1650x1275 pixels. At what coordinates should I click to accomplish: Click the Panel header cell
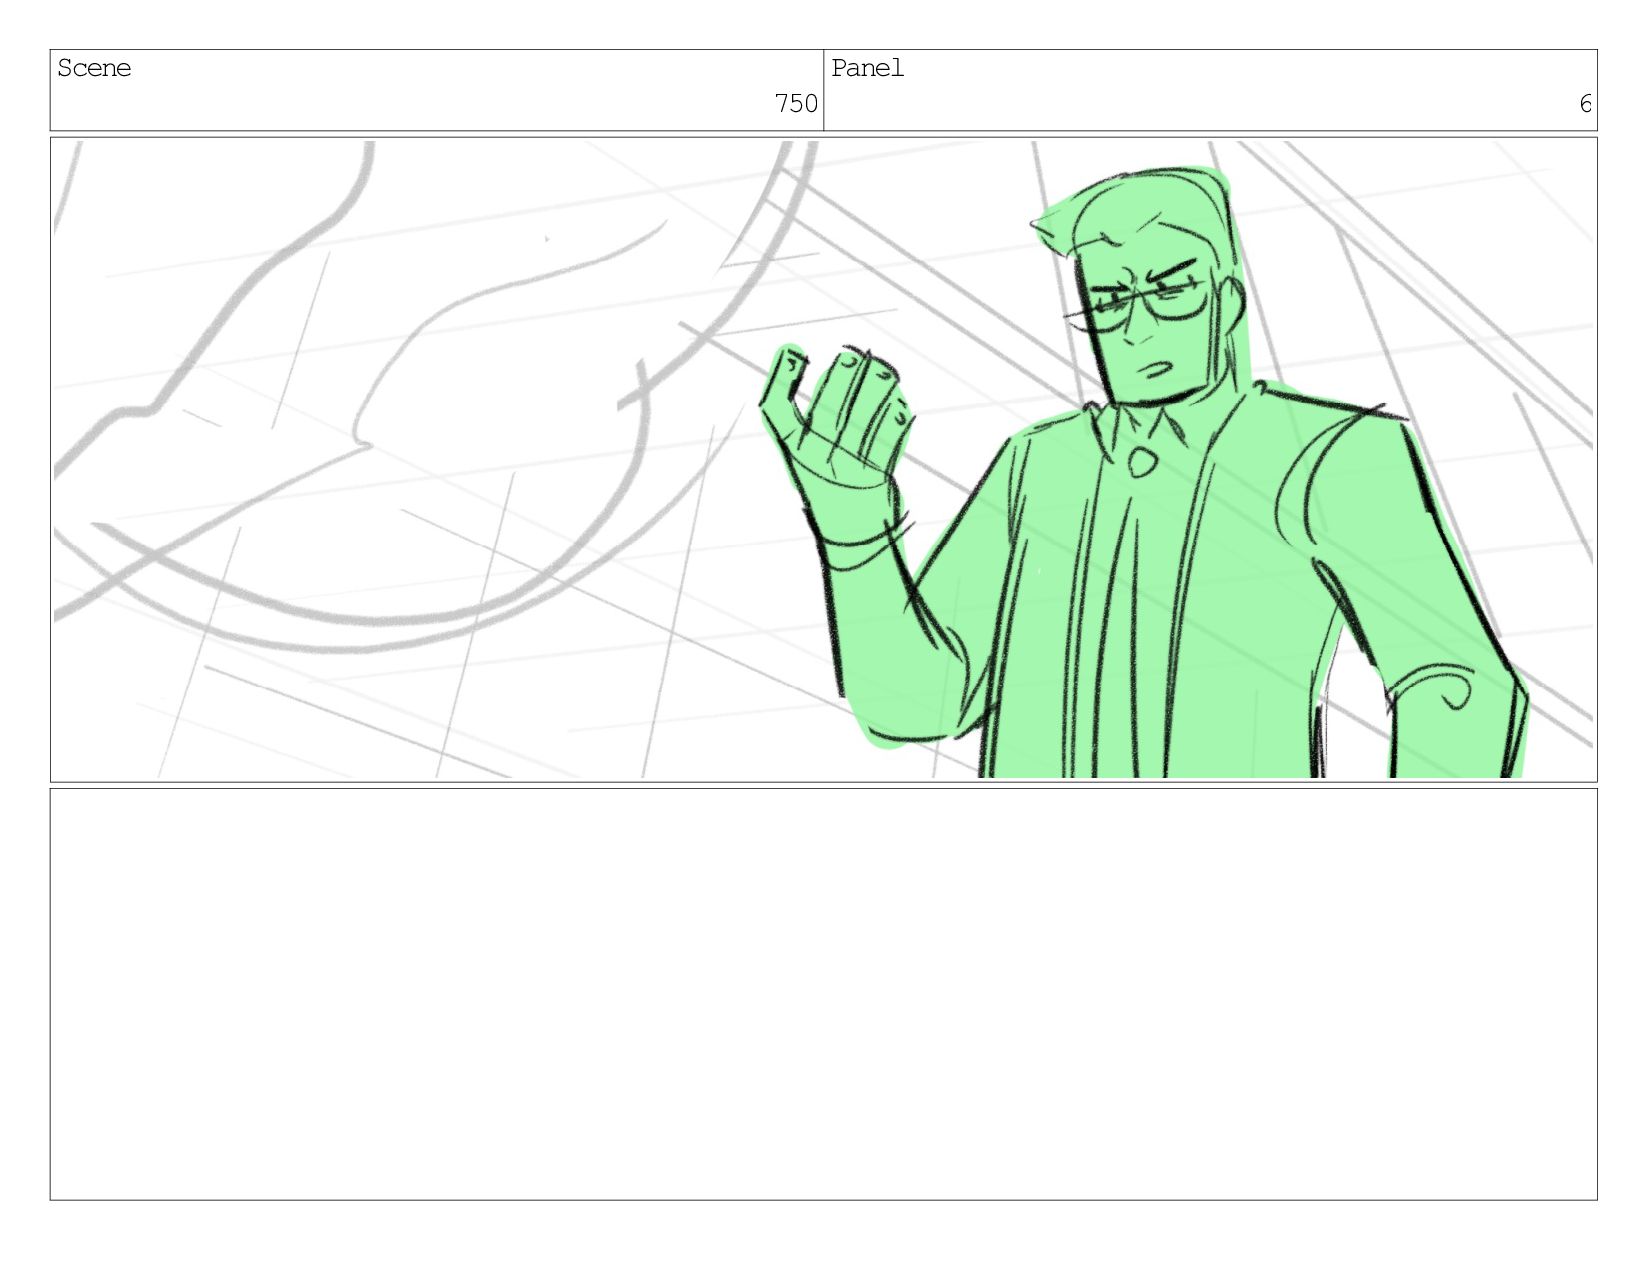tap(1210, 90)
